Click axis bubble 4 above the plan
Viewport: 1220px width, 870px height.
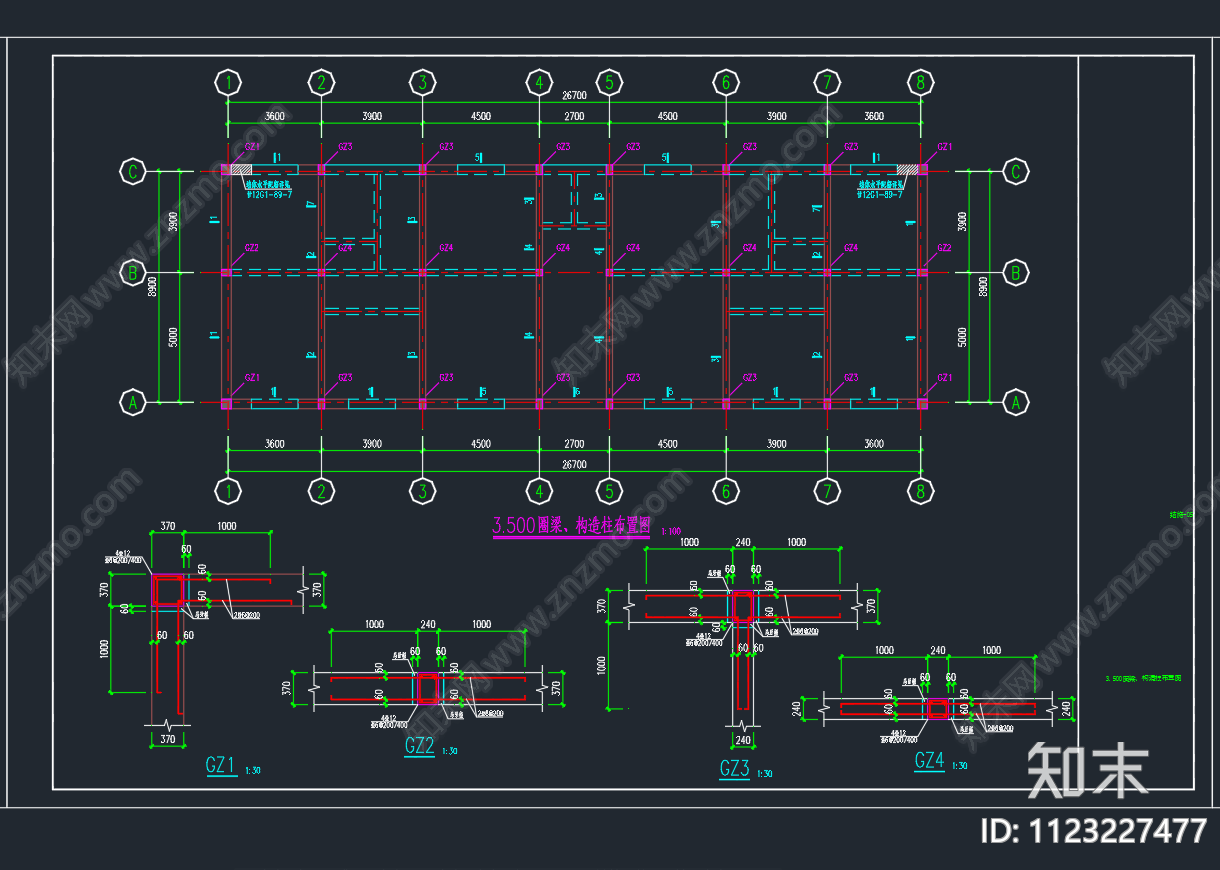[539, 82]
